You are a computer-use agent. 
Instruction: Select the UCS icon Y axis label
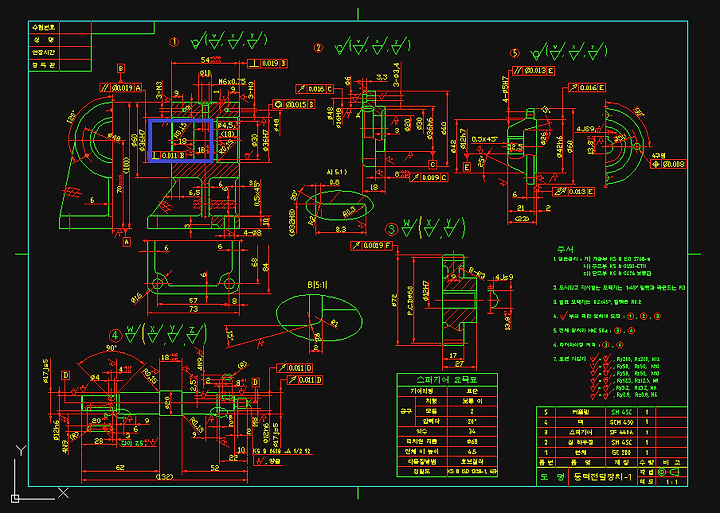[20, 451]
